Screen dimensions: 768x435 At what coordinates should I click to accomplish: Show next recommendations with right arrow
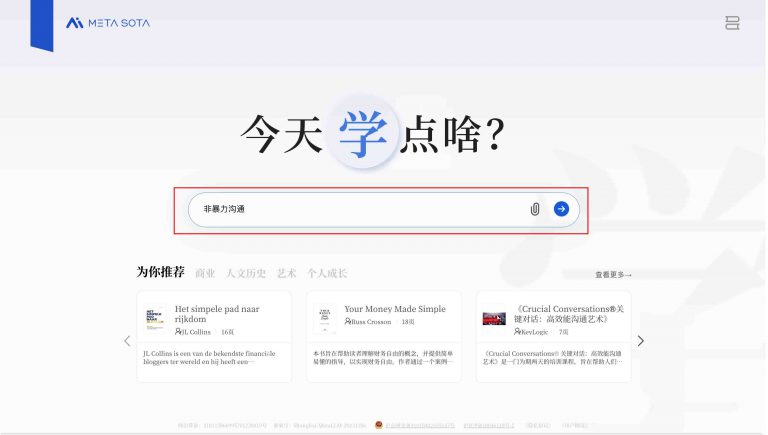click(641, 341)
